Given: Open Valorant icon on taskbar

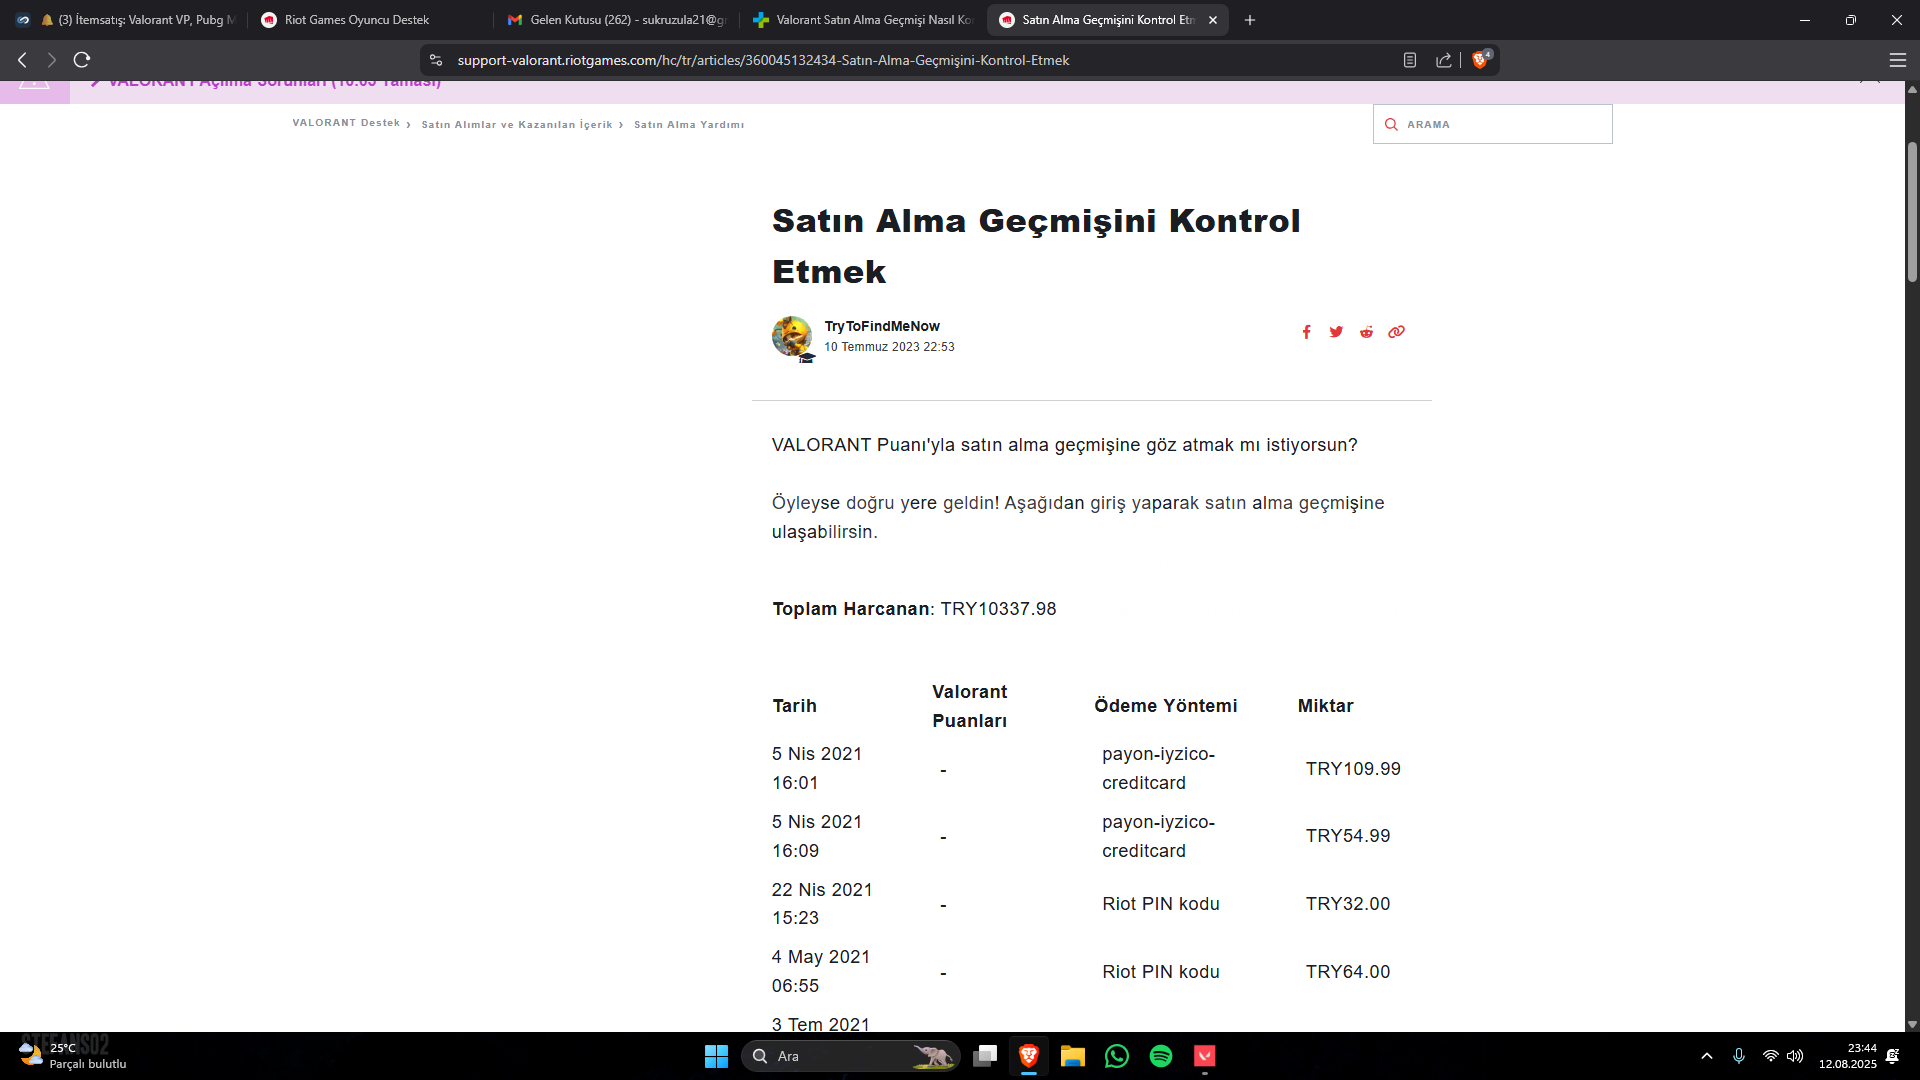Looking at the screenshot, I should pos(1205,1056).
